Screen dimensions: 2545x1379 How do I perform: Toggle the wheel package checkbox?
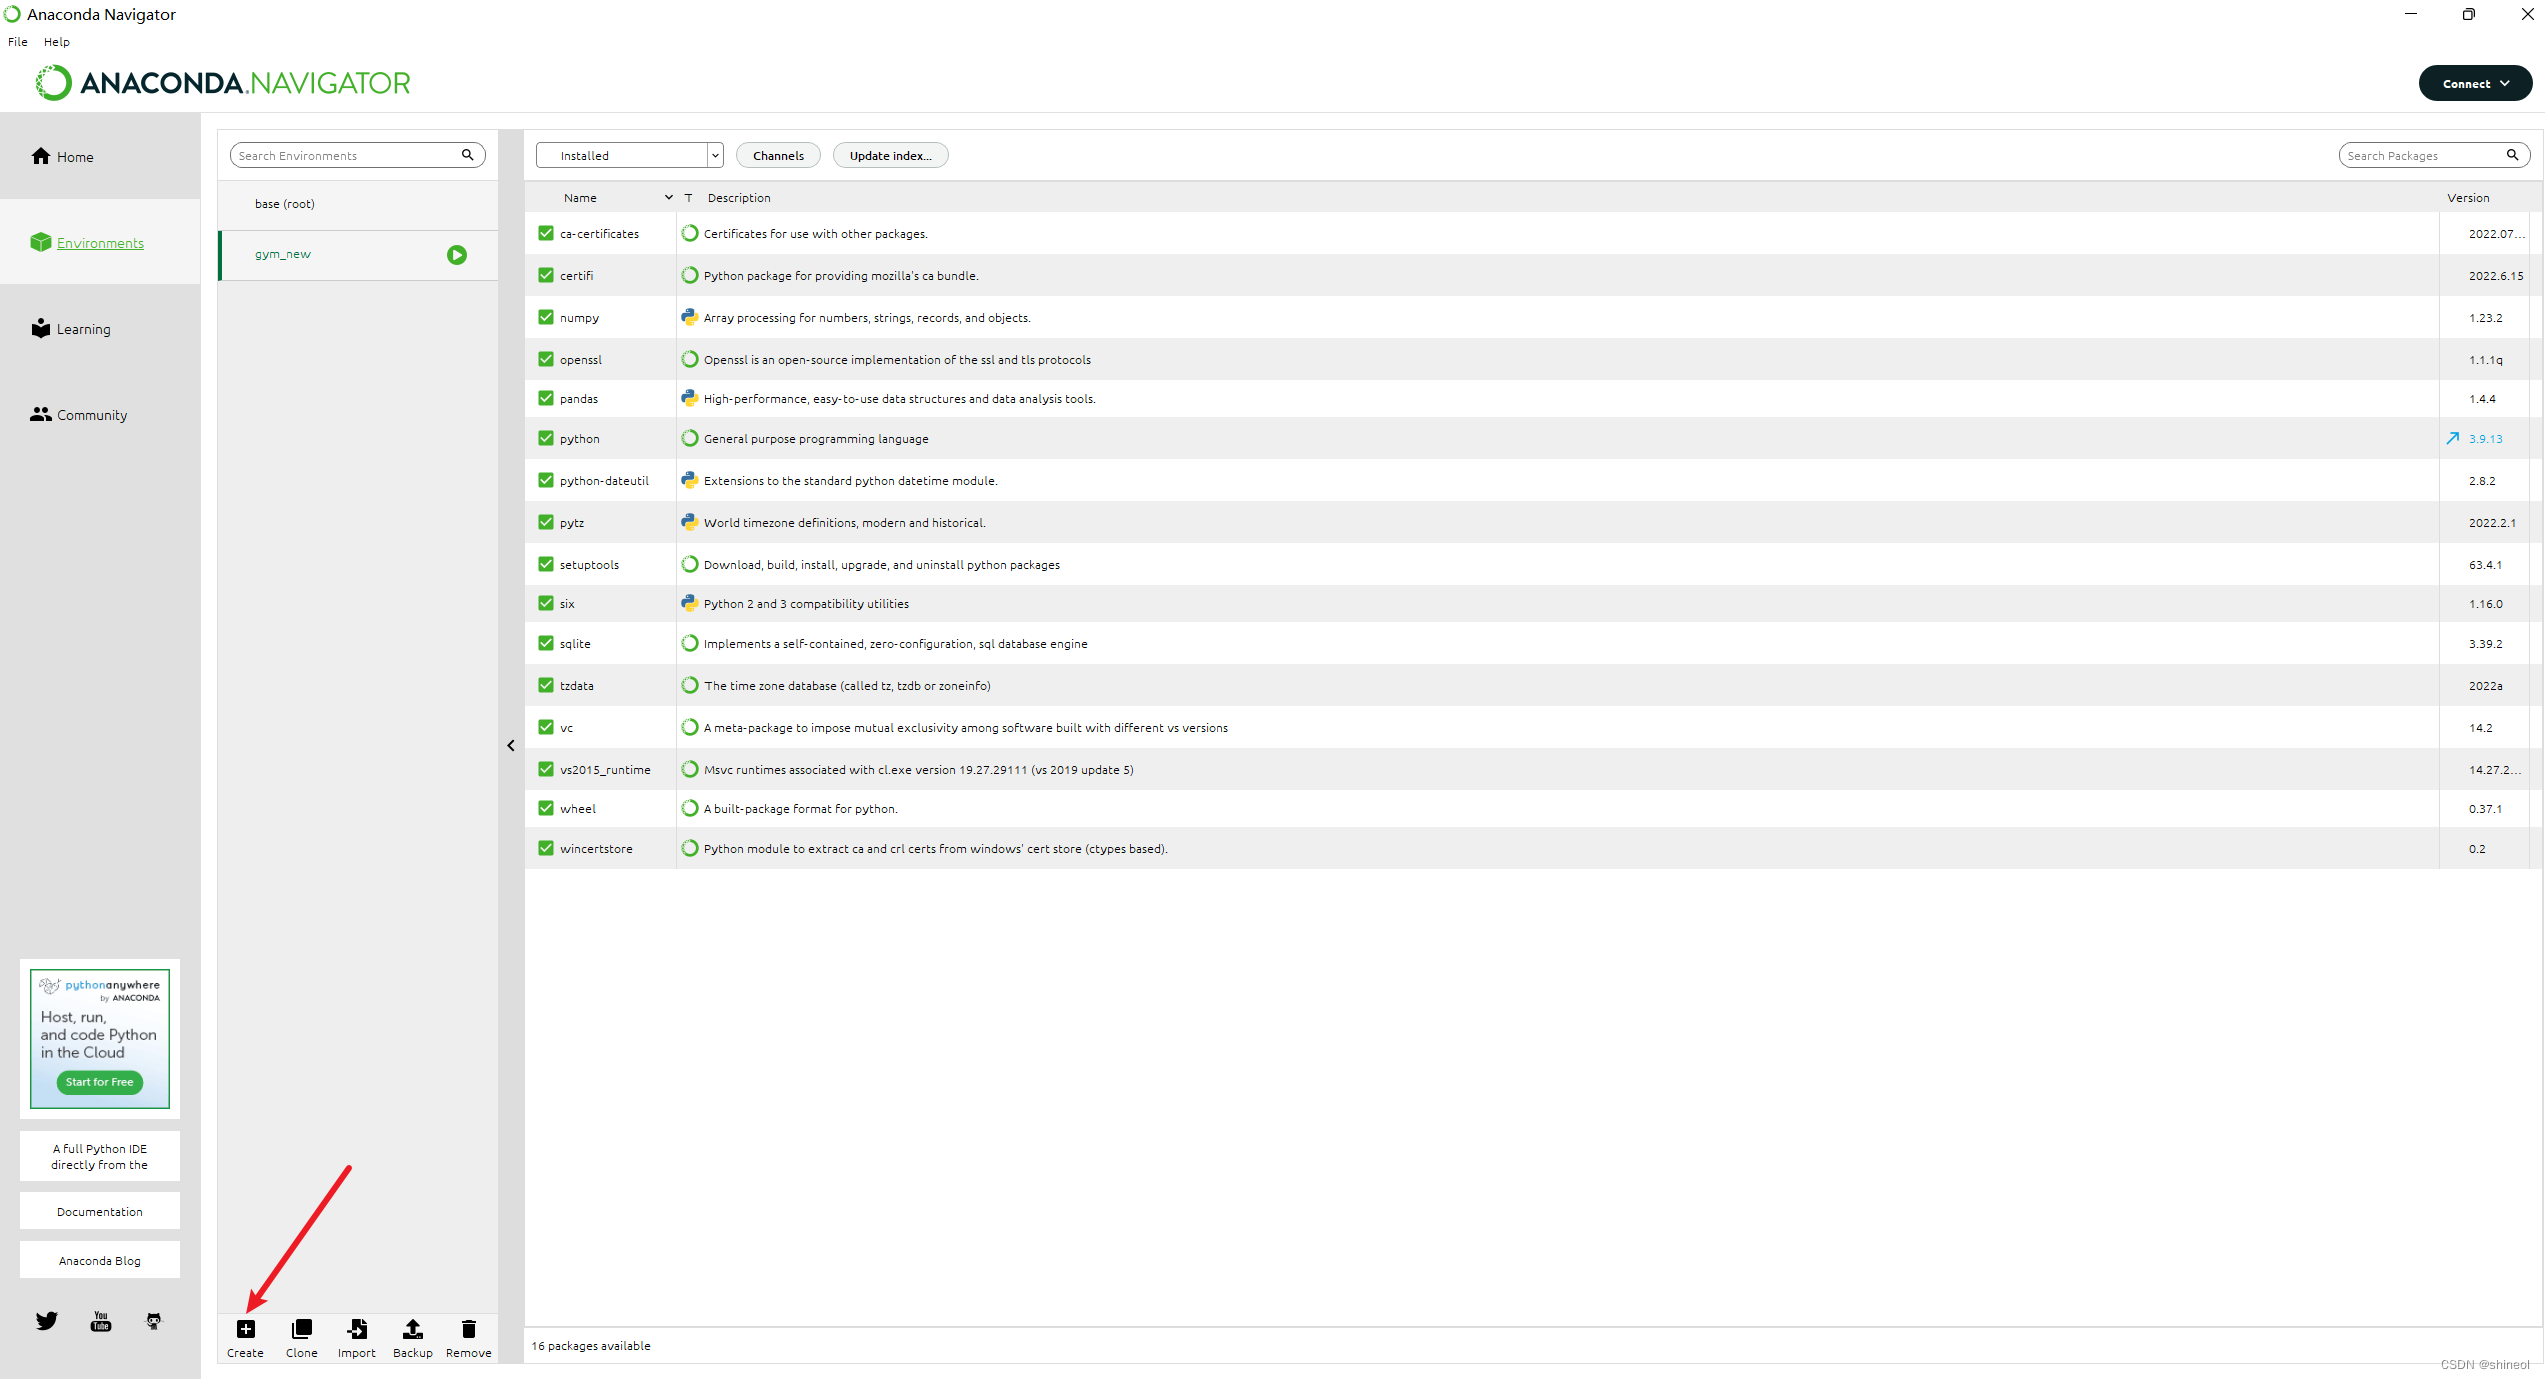pyautogui.click(x=546, y=808)
